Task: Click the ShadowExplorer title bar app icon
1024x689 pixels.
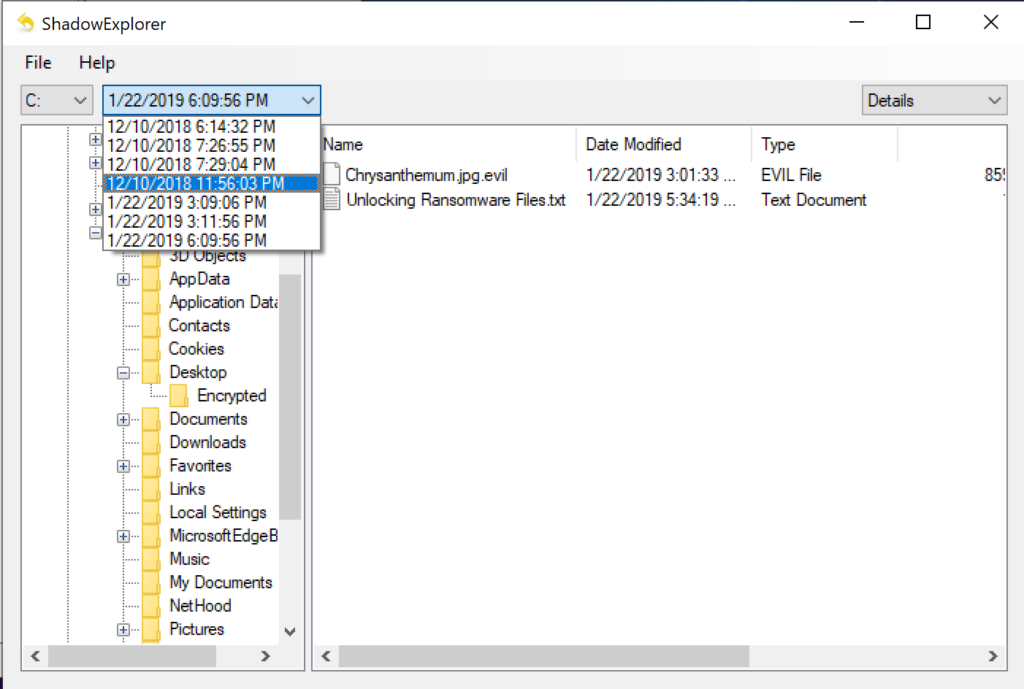Action: click(25, 23)
